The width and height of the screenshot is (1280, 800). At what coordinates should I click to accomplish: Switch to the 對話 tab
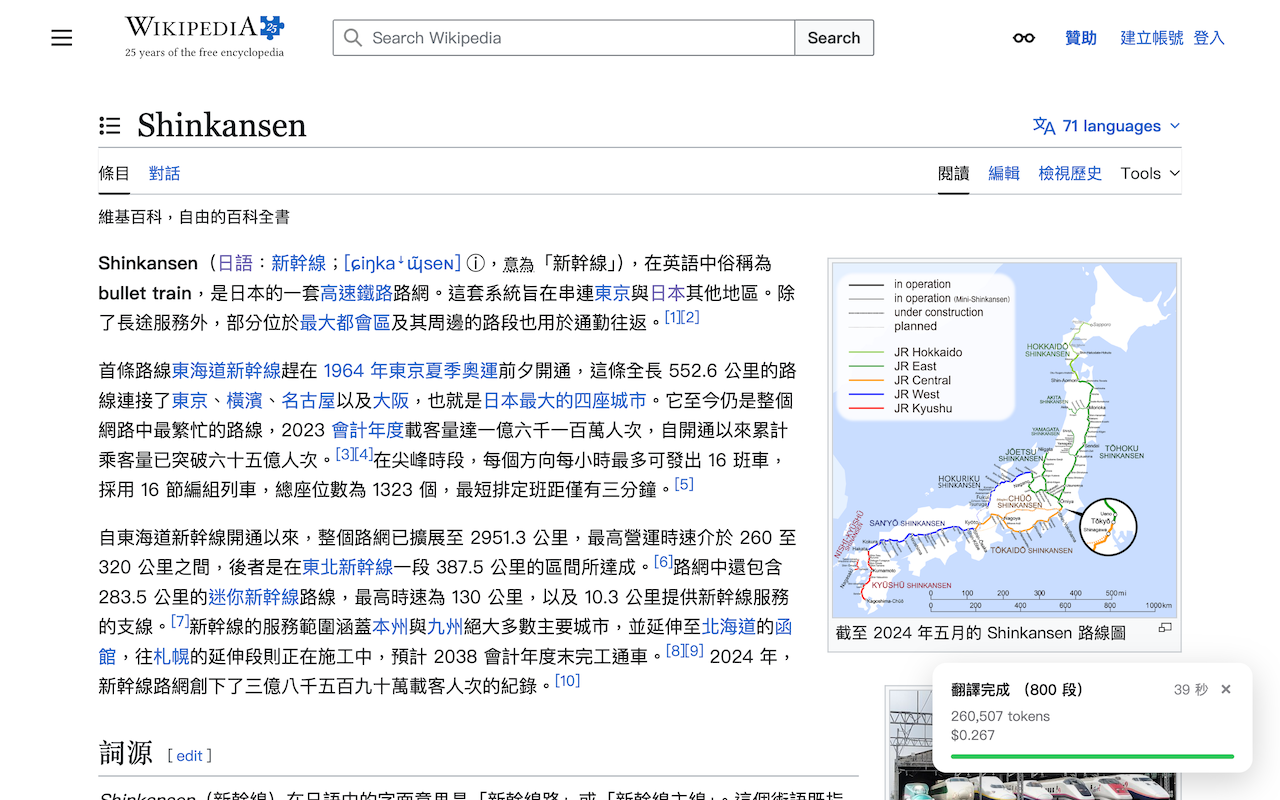coord(165,173)
